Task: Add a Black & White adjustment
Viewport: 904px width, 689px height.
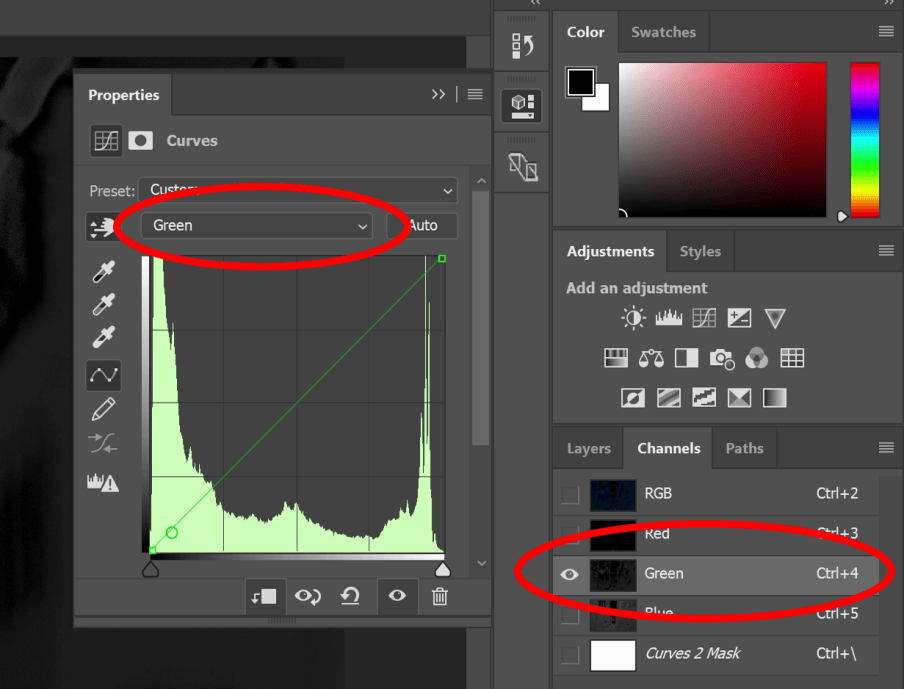Action: click(686, 358)
